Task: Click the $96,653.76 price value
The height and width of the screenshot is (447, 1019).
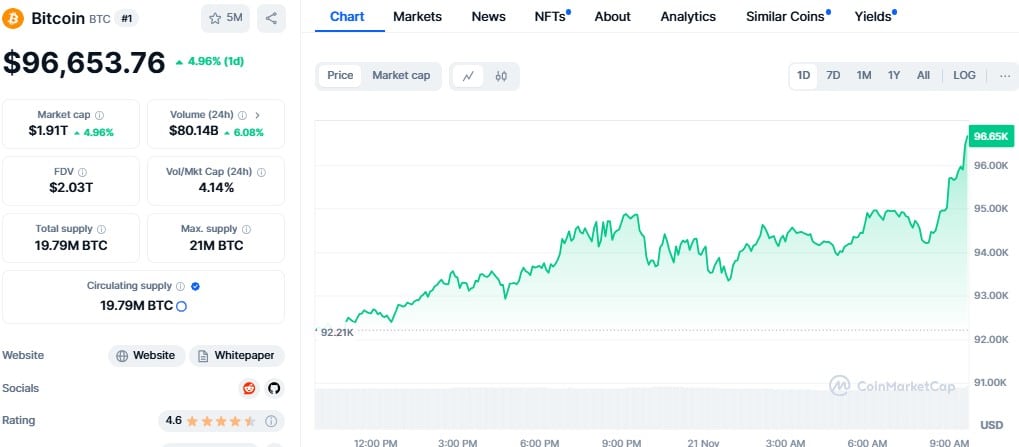Action: [x=84, y=63]
